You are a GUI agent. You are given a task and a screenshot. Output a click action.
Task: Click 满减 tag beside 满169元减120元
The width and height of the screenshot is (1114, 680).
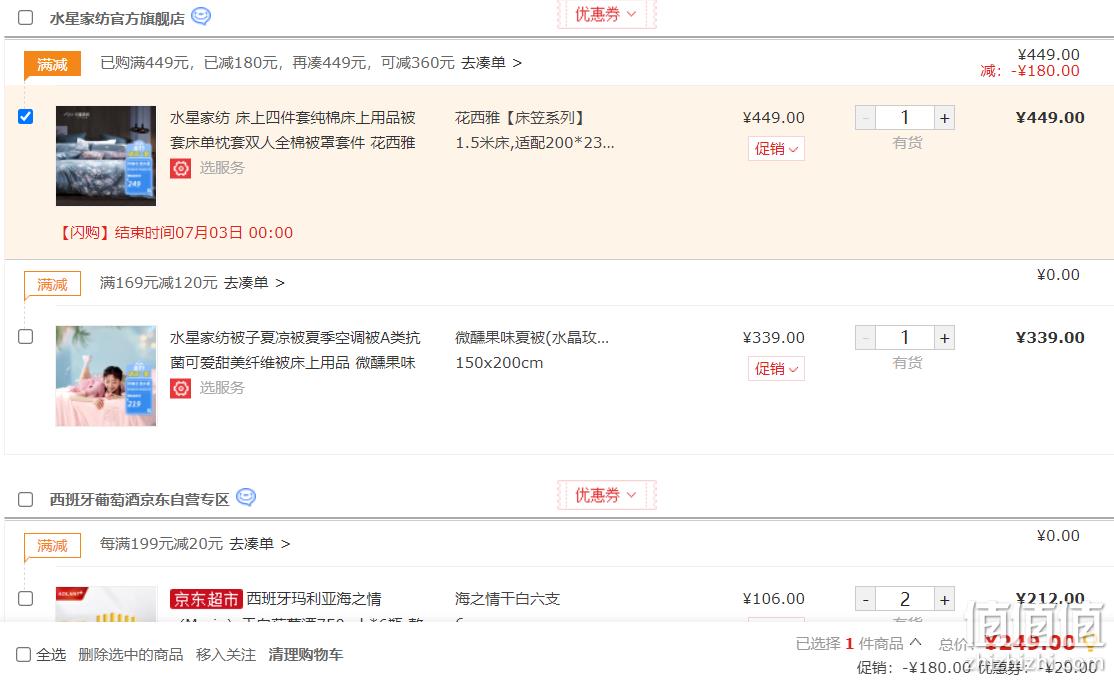pos(53,284)
